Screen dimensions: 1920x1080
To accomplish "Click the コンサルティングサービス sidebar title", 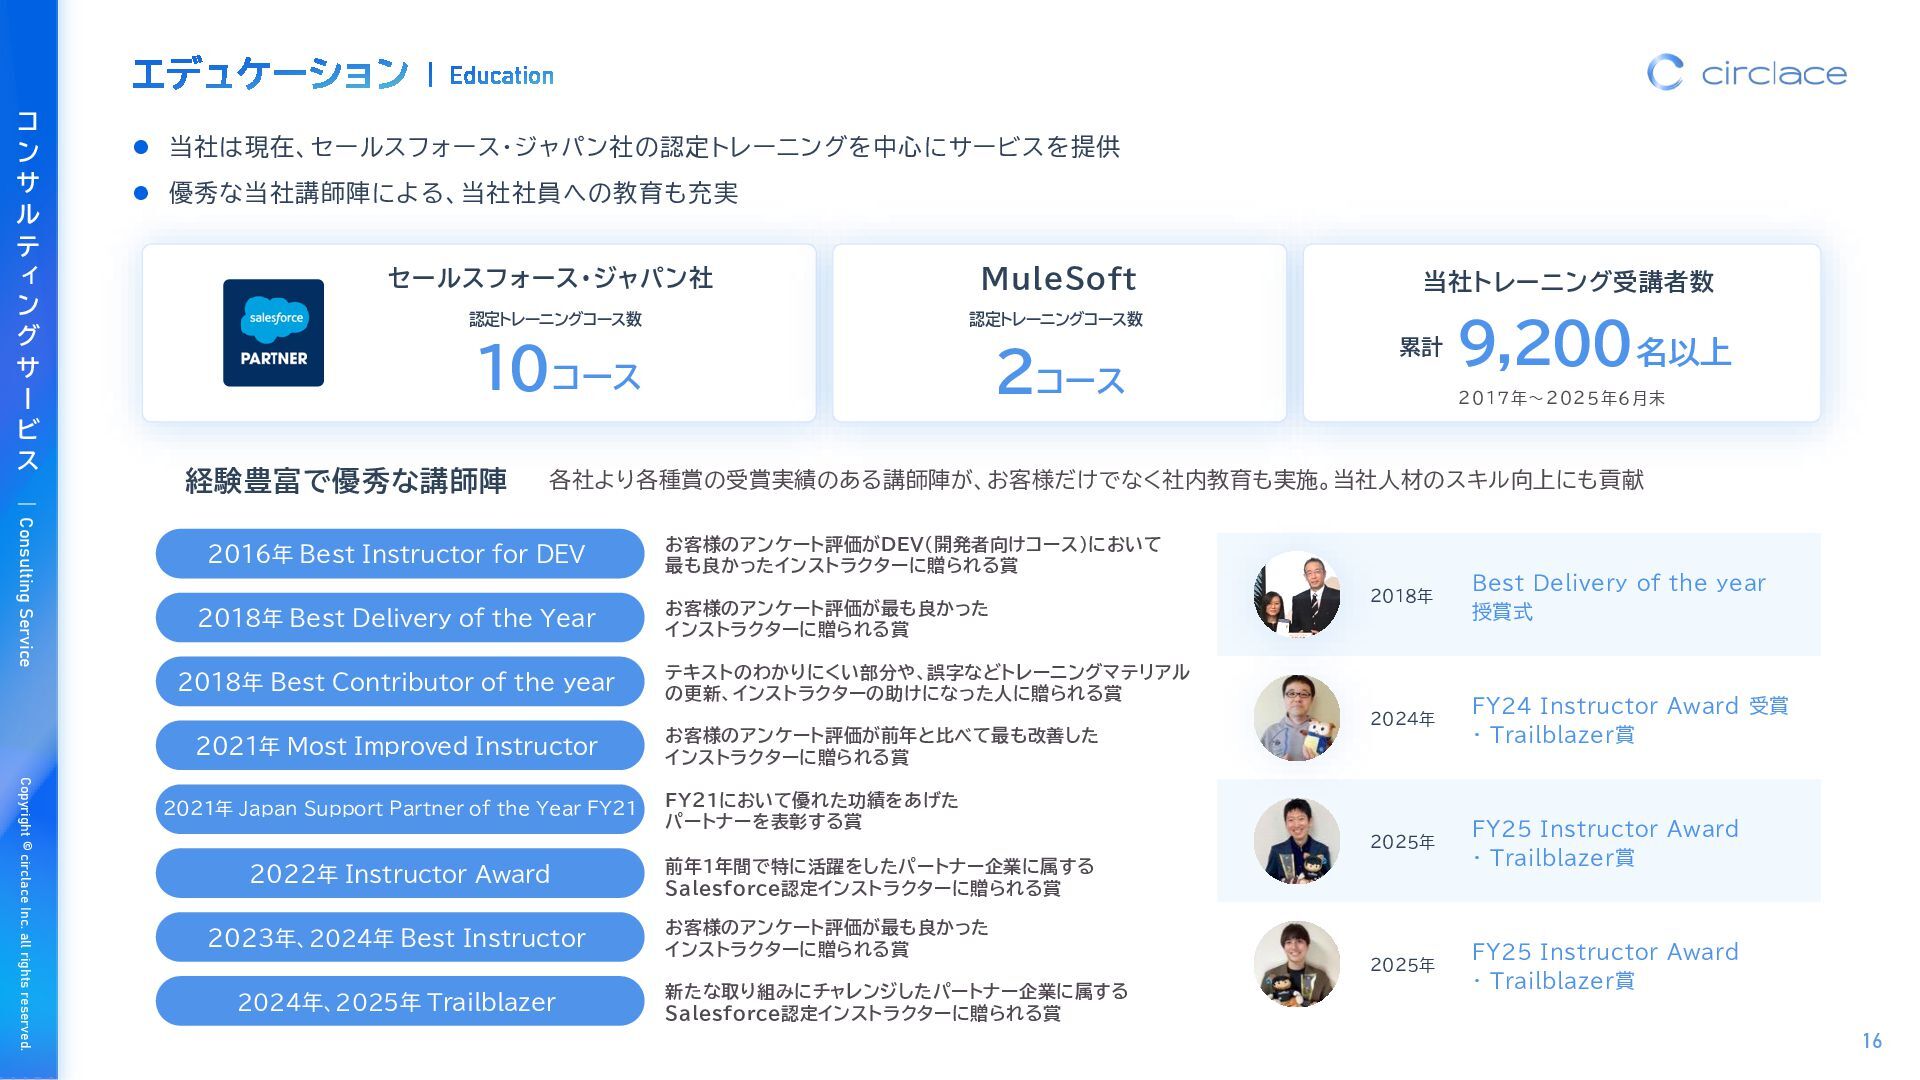I will click(x=27, y=290).
